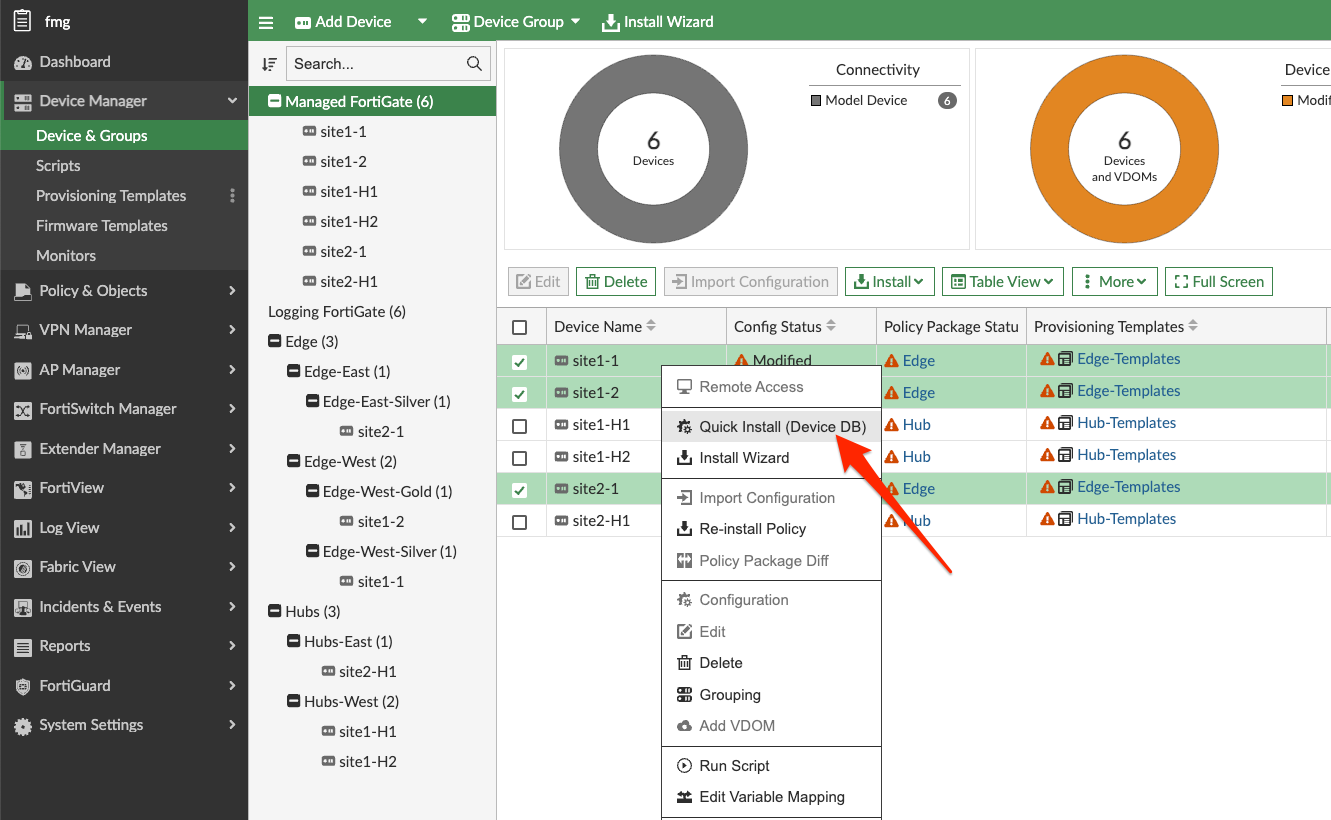Toggle the hamburger sidebar menu icon
Viewport: 1331px width, 820px height.
coord(265,22)
